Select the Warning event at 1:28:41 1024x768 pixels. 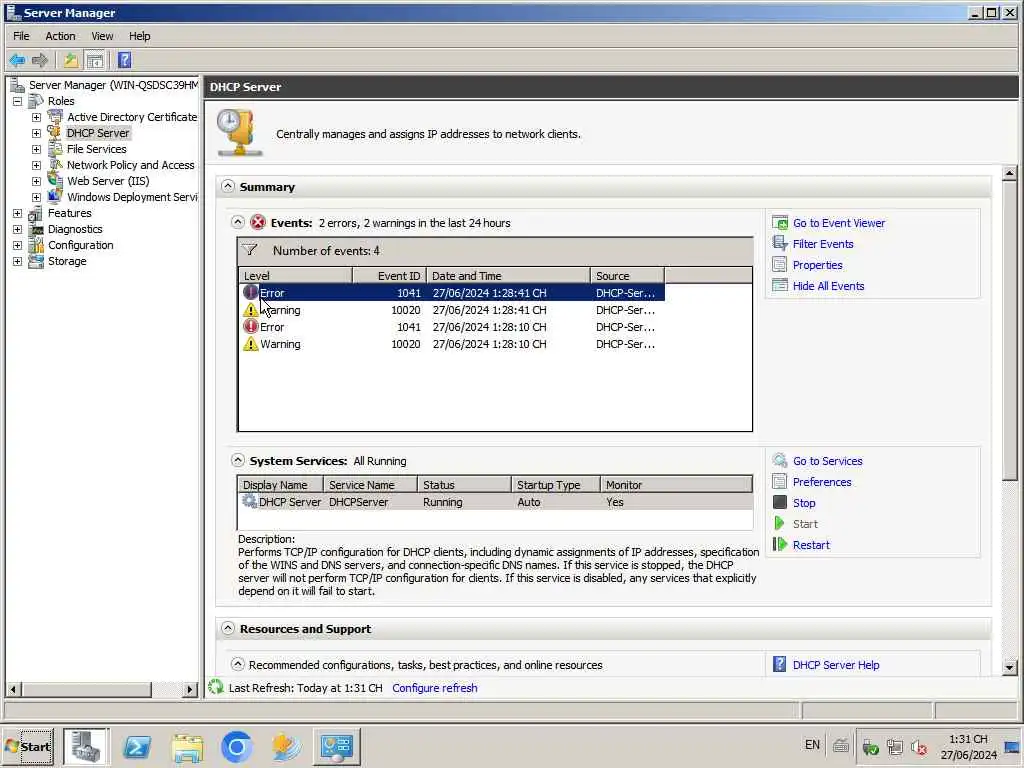click(x=453, y=310)
